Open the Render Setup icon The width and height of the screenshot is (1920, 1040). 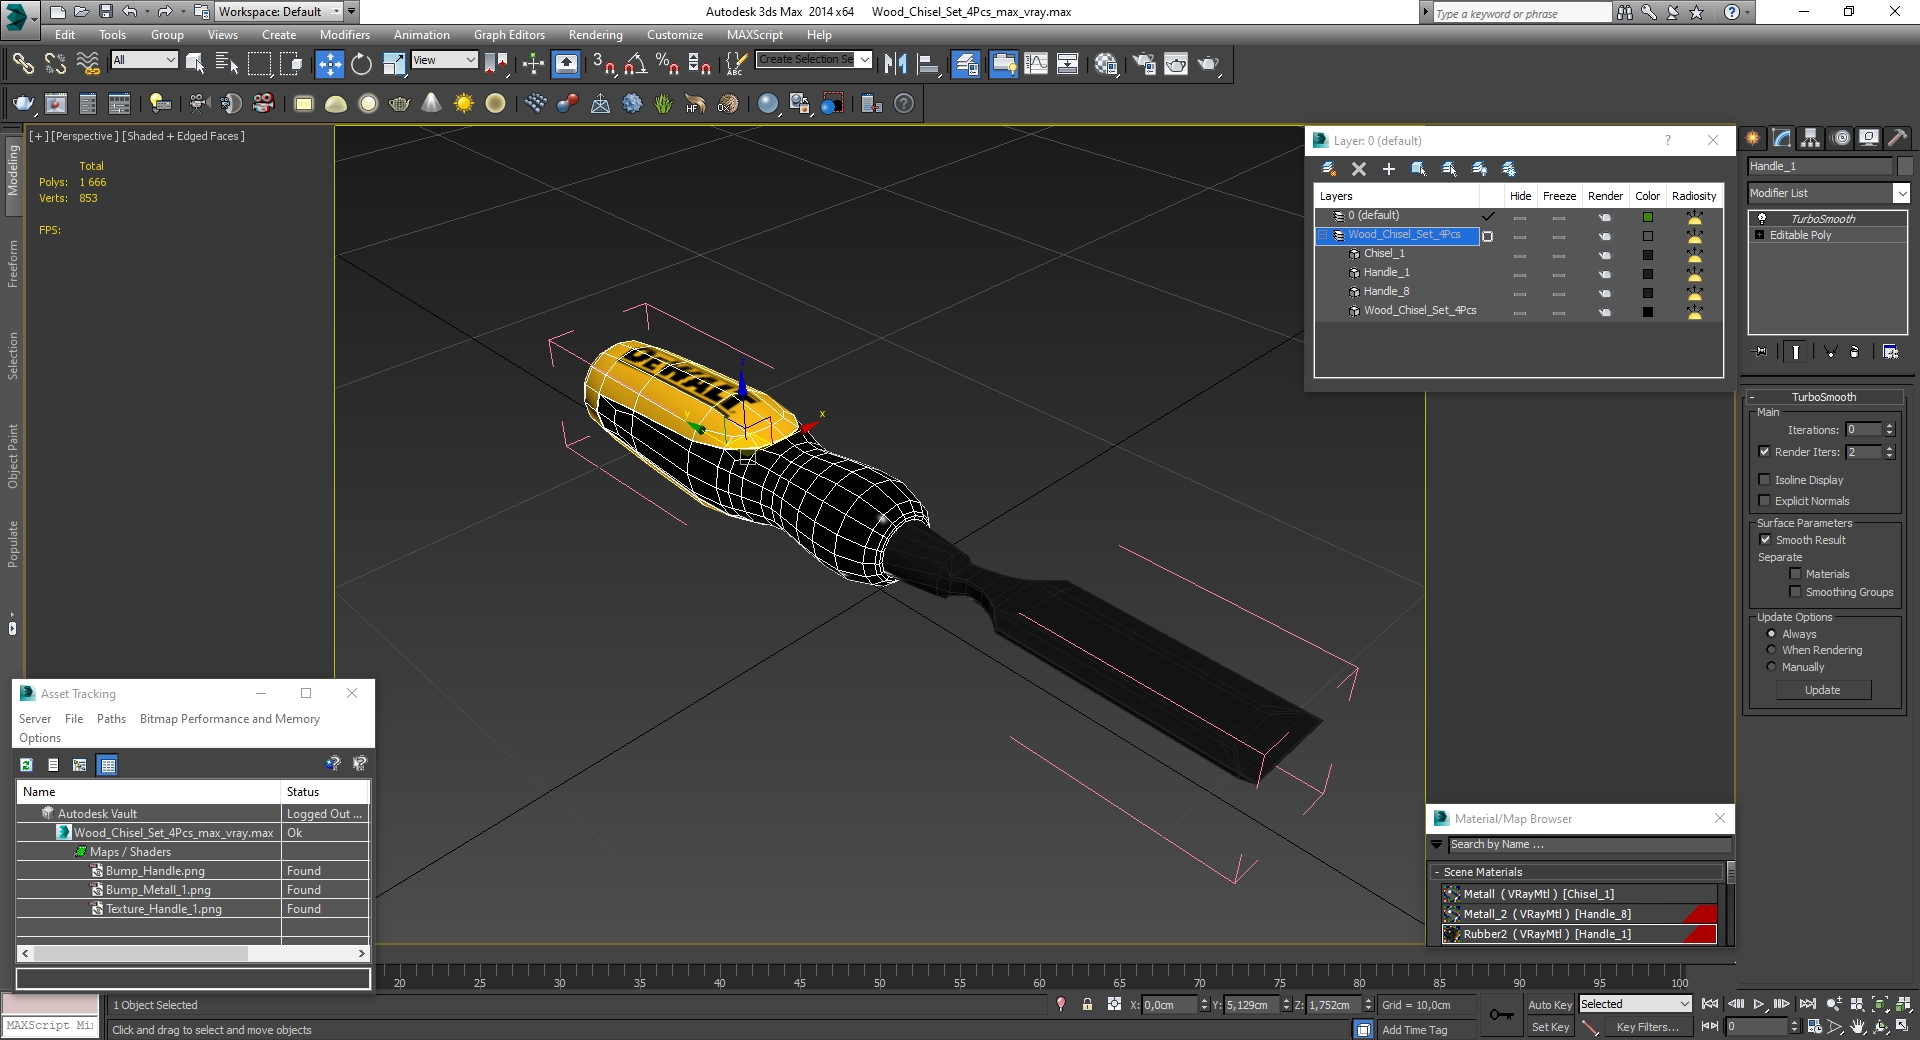click(x=1144, y=64)
